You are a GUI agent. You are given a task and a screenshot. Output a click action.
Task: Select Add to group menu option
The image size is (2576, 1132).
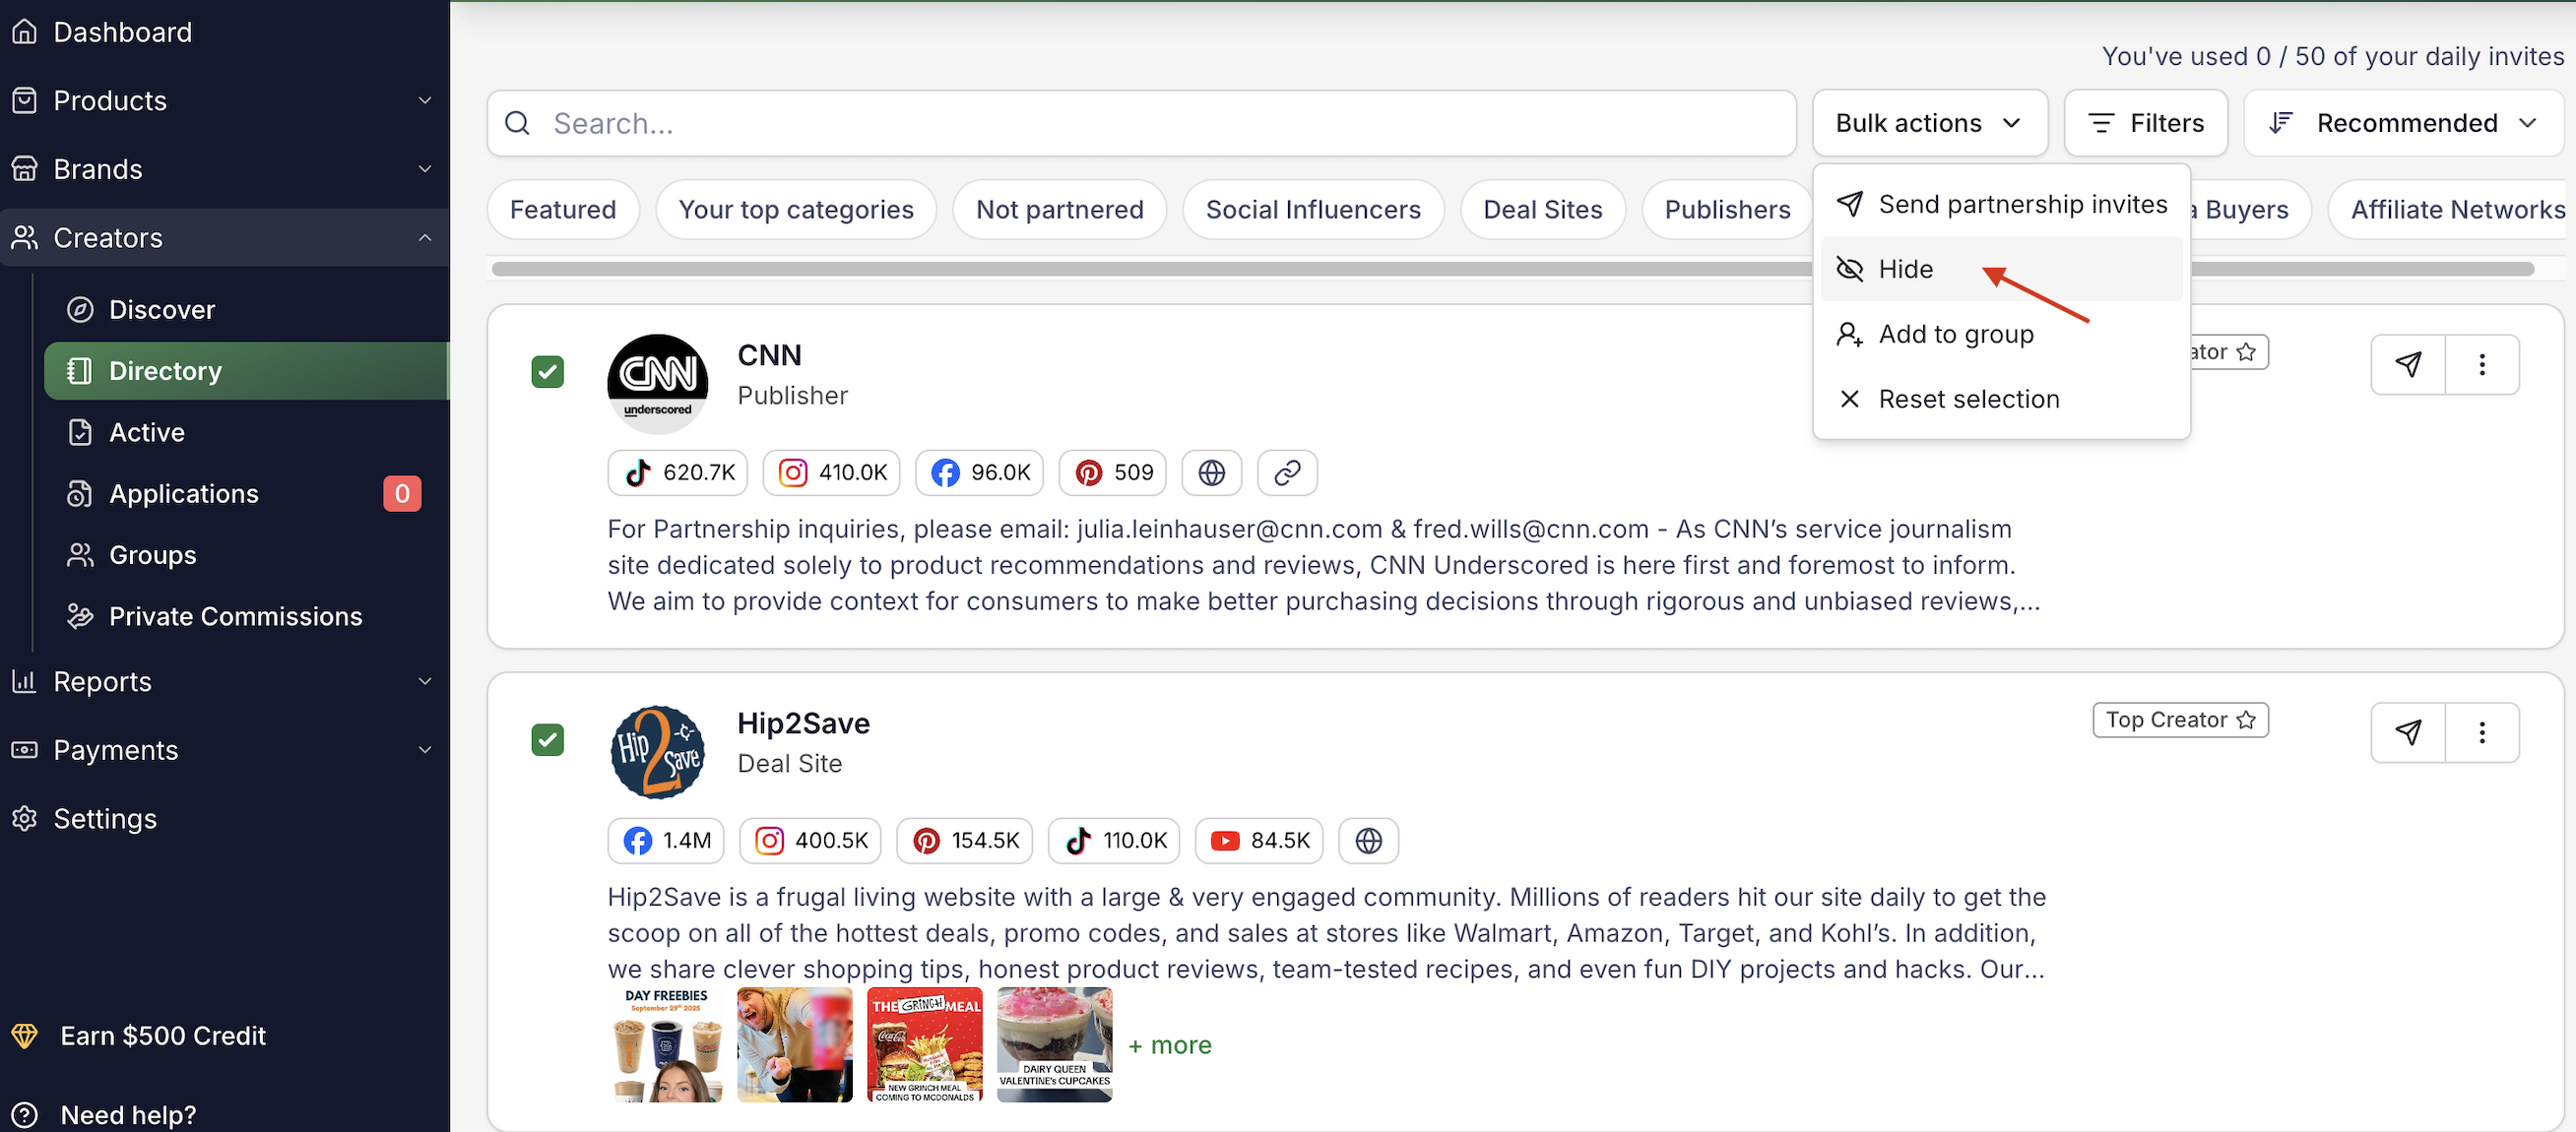click(1955, 334)
